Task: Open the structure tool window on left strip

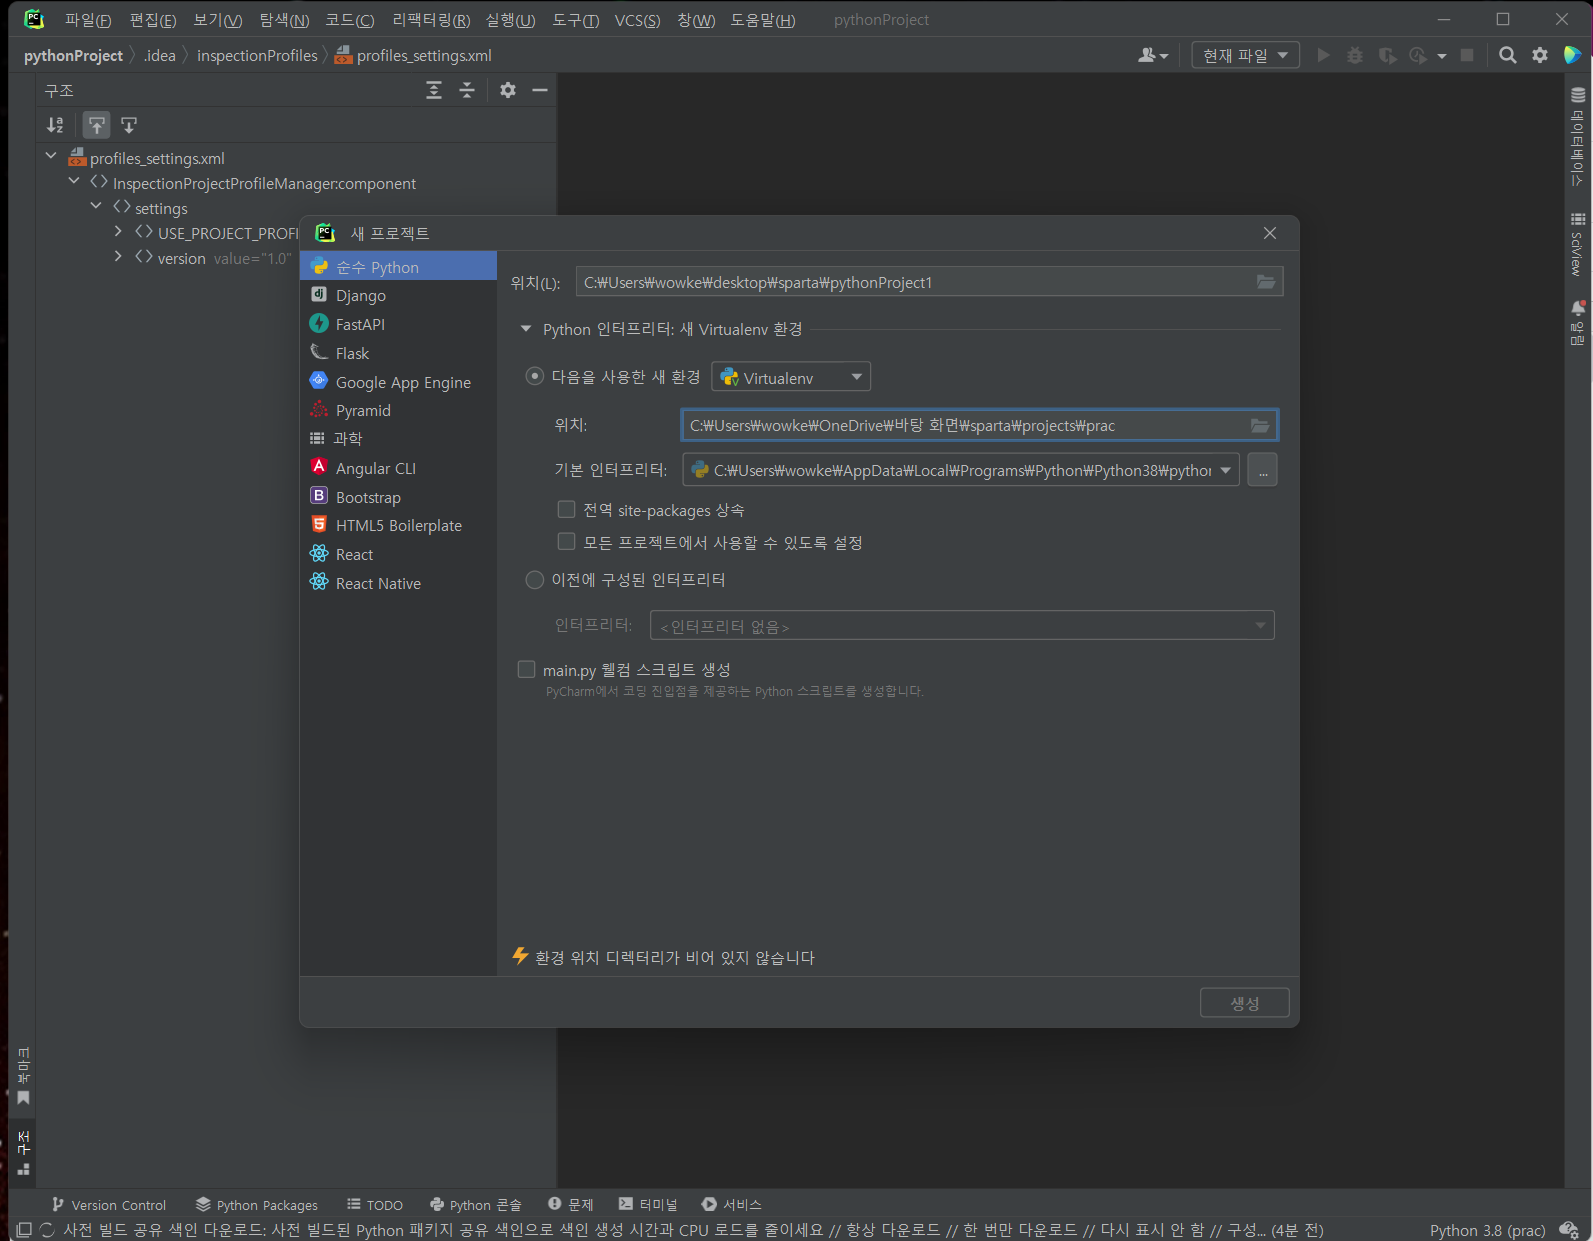Action: (x=23, y=1153)
